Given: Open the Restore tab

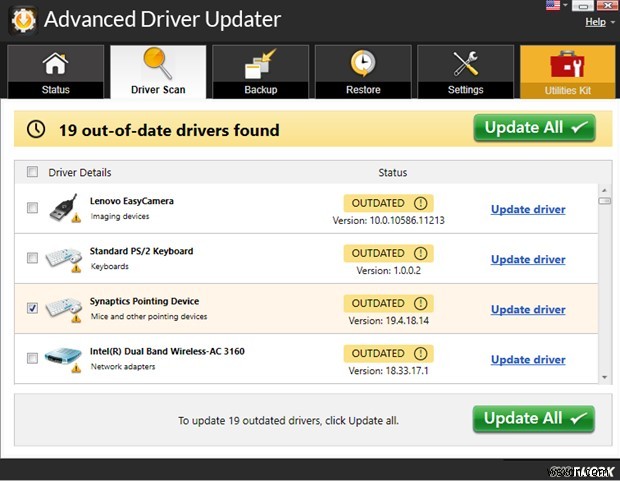Looking at the screenshot, I should coord(363,72).
